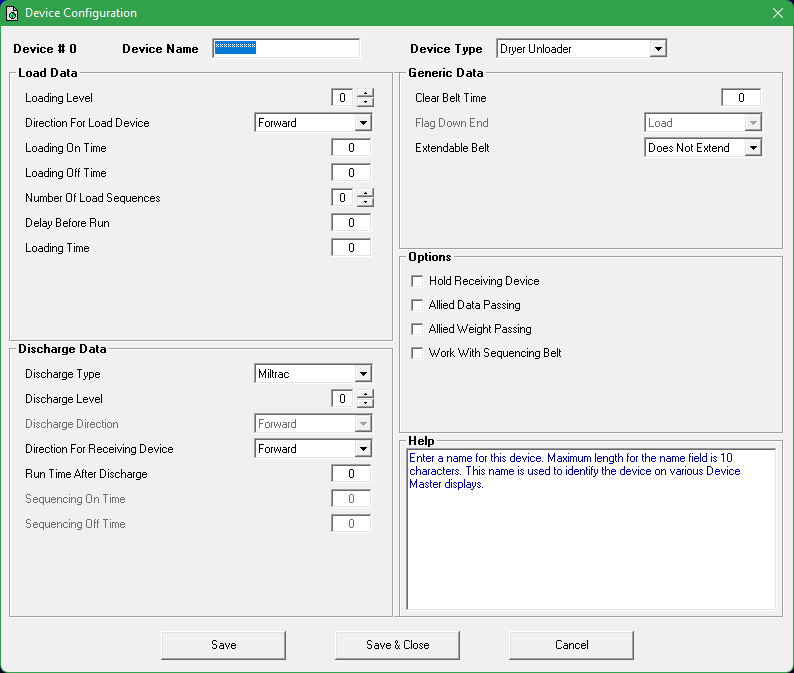Open Direction For Load Device dropdown
The width and height of the screenshot is (794, 673).
tap(363, 123)
